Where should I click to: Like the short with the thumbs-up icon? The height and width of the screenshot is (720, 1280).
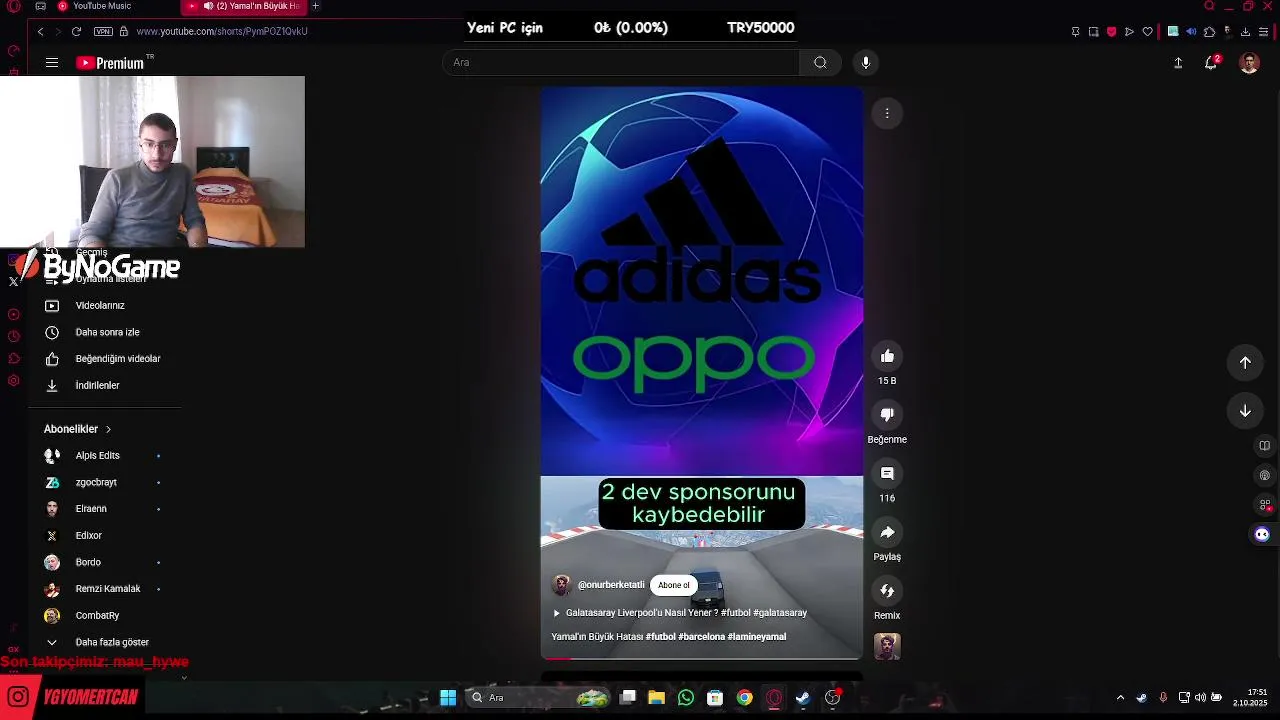click(x=887, y=356)
